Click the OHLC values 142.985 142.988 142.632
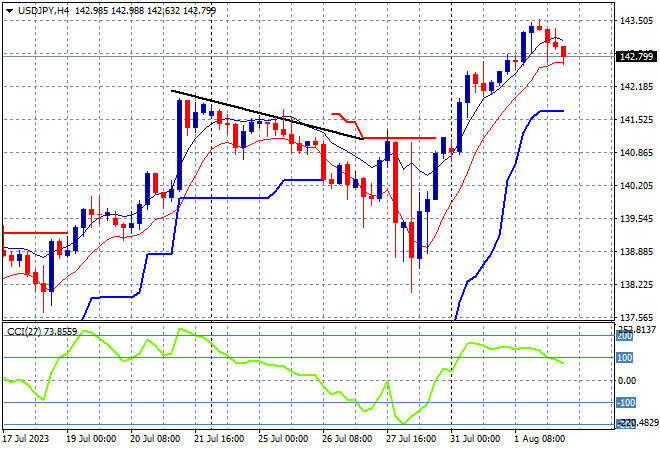Image resolution: width=660 pixels, height=450 pixels. (x=128, y=11)
